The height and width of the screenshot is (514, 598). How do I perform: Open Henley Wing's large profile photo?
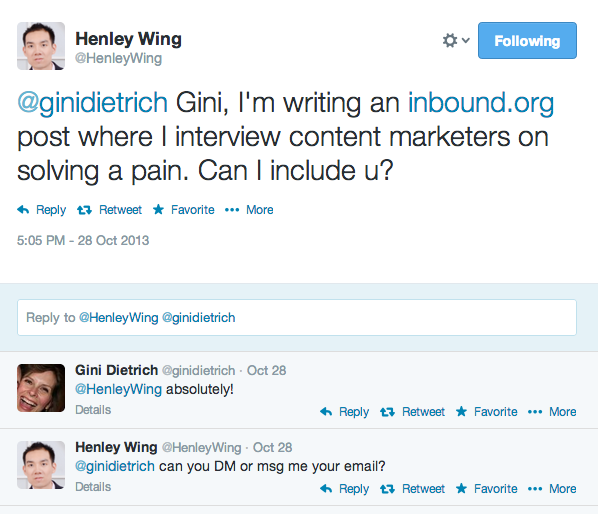point(41,46)
